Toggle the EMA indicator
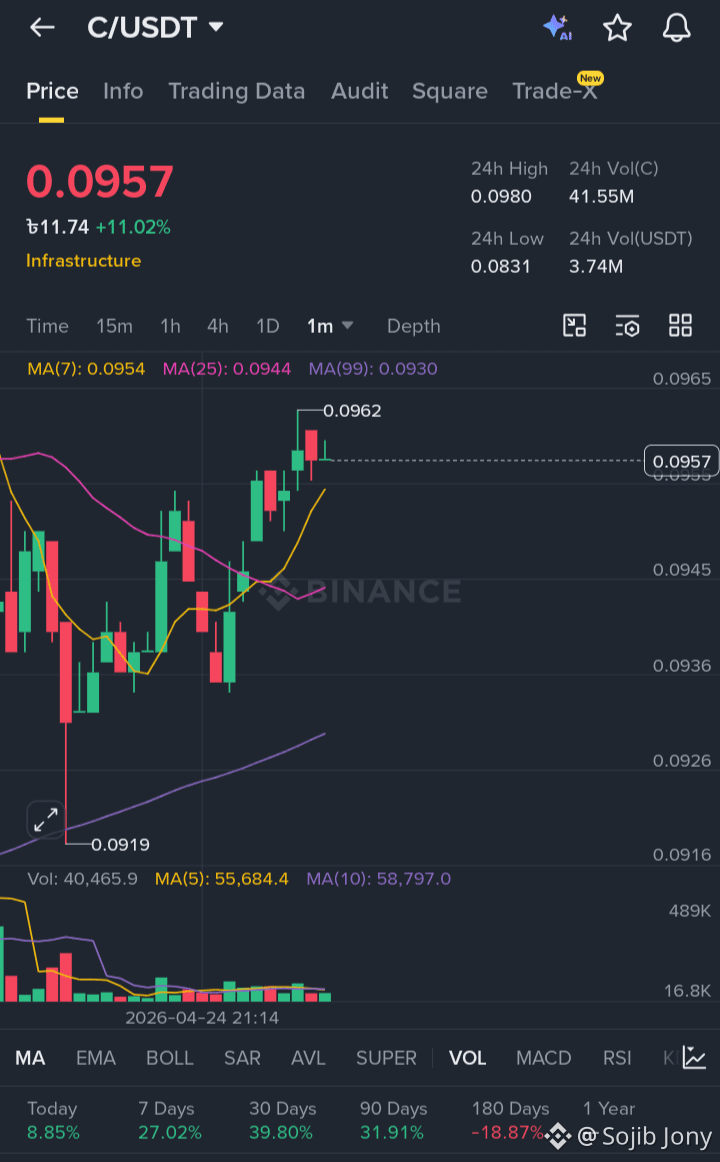This screenshot has width=720, height=1162. click(96, 1058)
